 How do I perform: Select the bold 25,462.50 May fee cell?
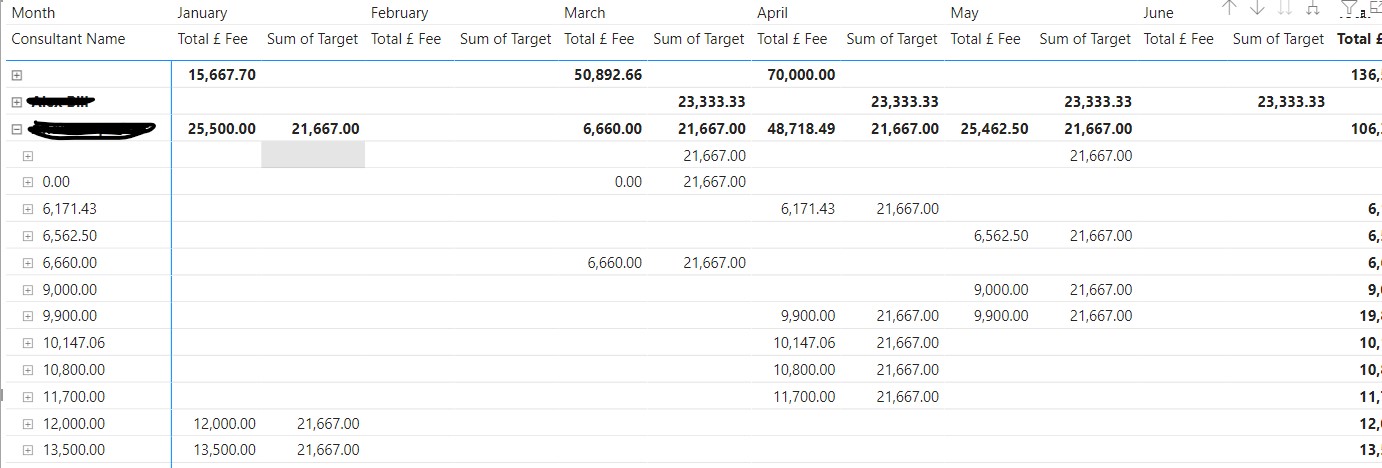[x=994, y=129]
